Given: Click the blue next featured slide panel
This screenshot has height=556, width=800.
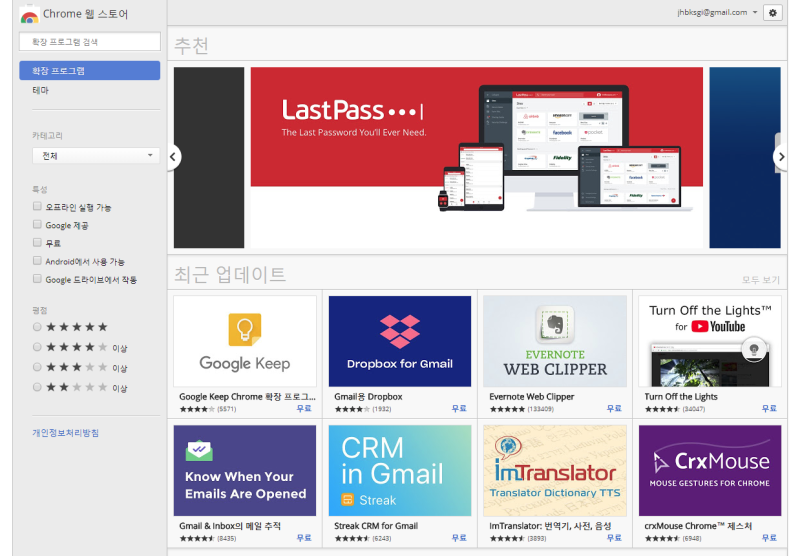Looking at the screenshot, I should pos(745,157).
